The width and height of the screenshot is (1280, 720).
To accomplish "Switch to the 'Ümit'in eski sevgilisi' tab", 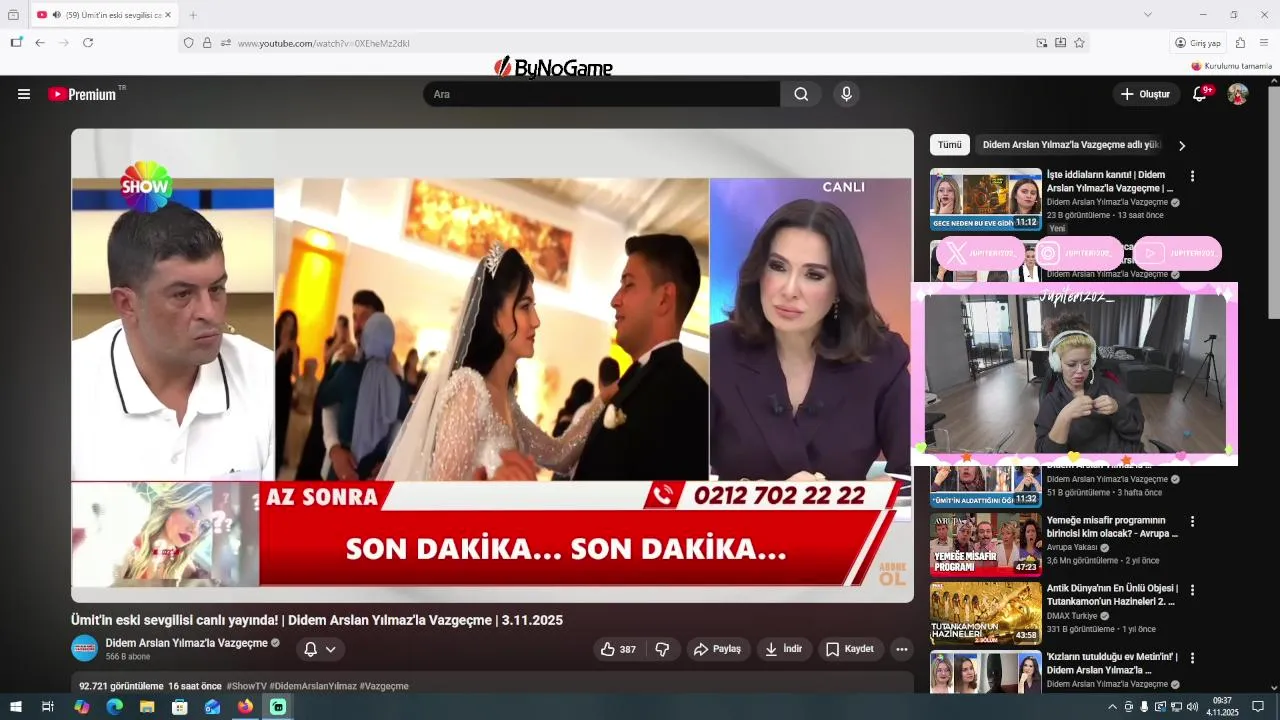I will tap(104, 15).
